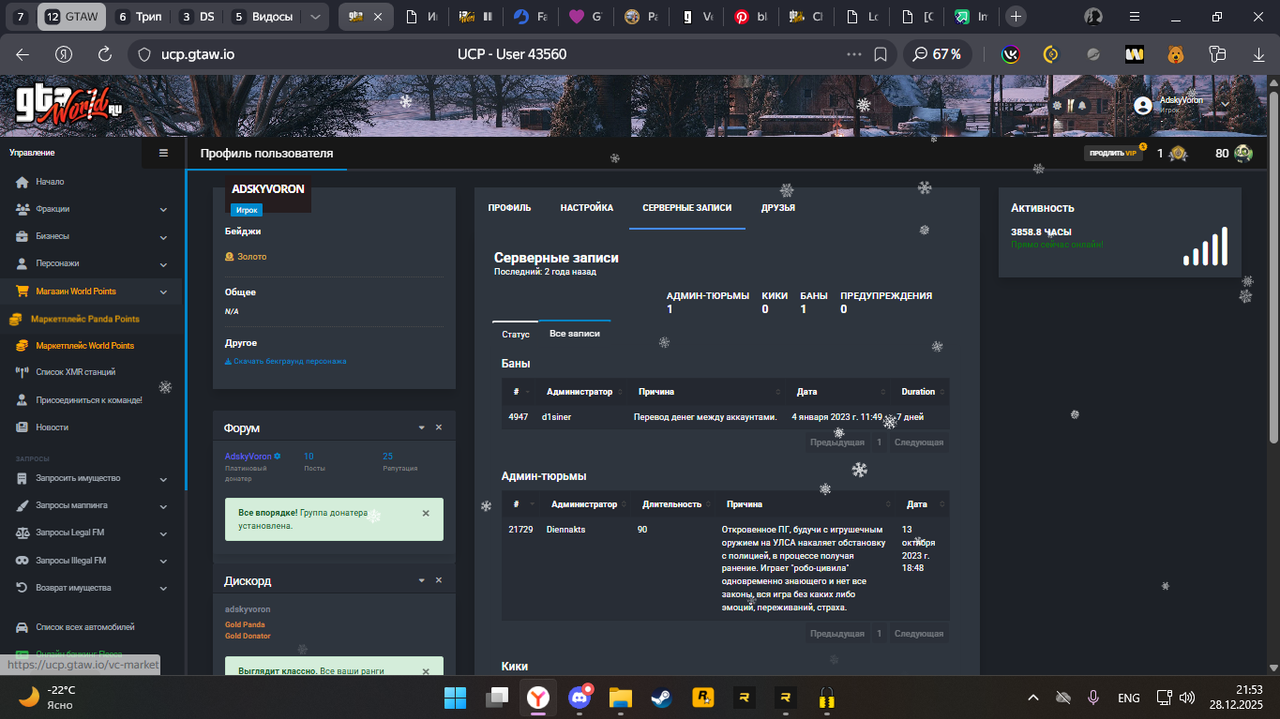Image resolution: width=1280 pixels, height=719 pixels.
Task: Click Следующая under the Баны table
Action: click(x=918, y=442)
